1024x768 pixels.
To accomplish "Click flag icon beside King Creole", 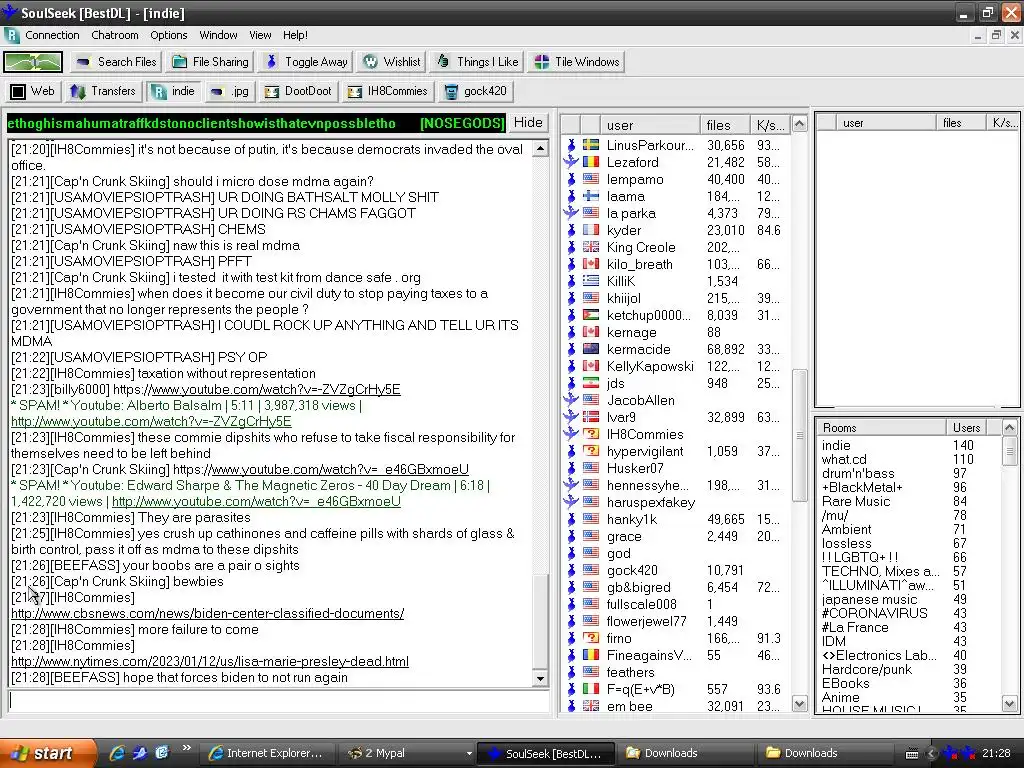I will click(591, 247).
